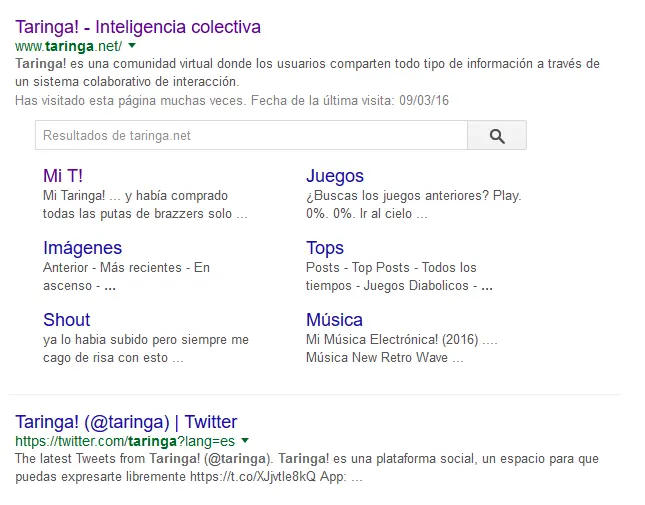Expand dropdown arrow next to twitter.com/taringa URL
645x505 pixels.
[245, 440]
